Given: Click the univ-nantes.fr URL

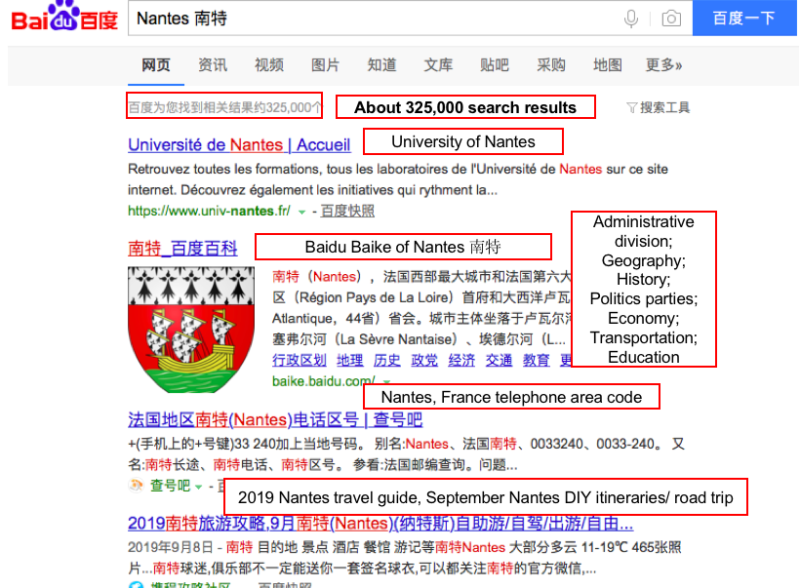Looking at the screenshot, I should (209, 211).
